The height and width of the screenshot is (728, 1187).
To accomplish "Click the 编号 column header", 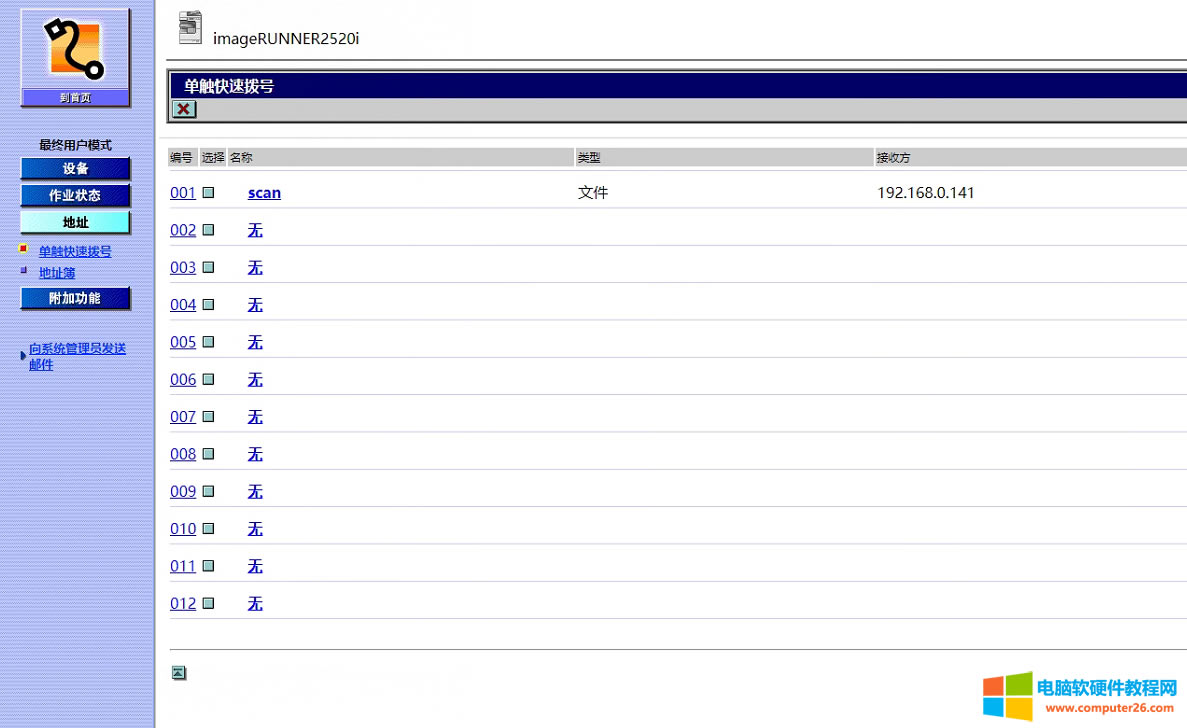I will (182, 157).
